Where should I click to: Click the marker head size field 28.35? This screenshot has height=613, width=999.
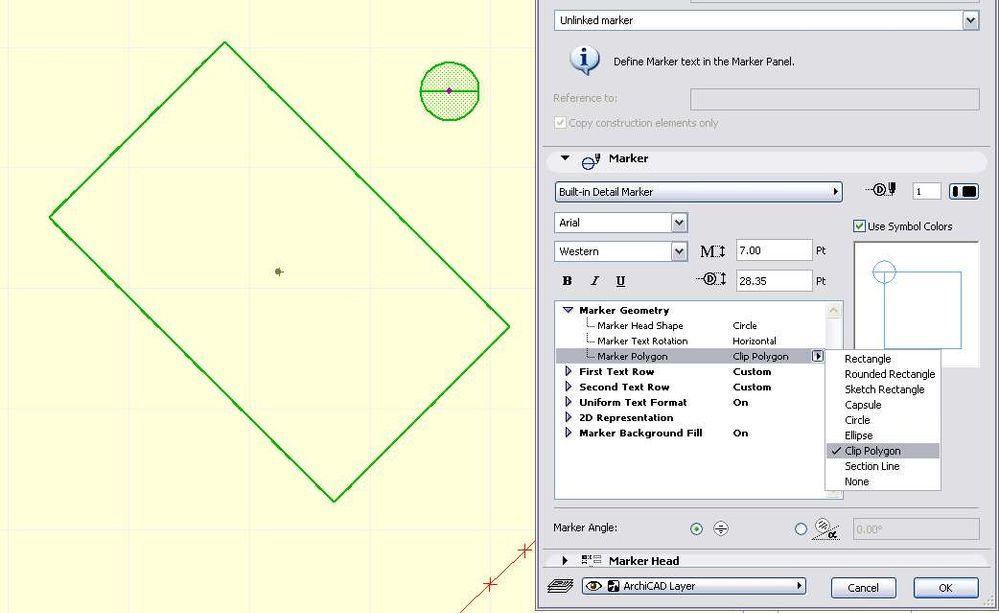point(774,280)
